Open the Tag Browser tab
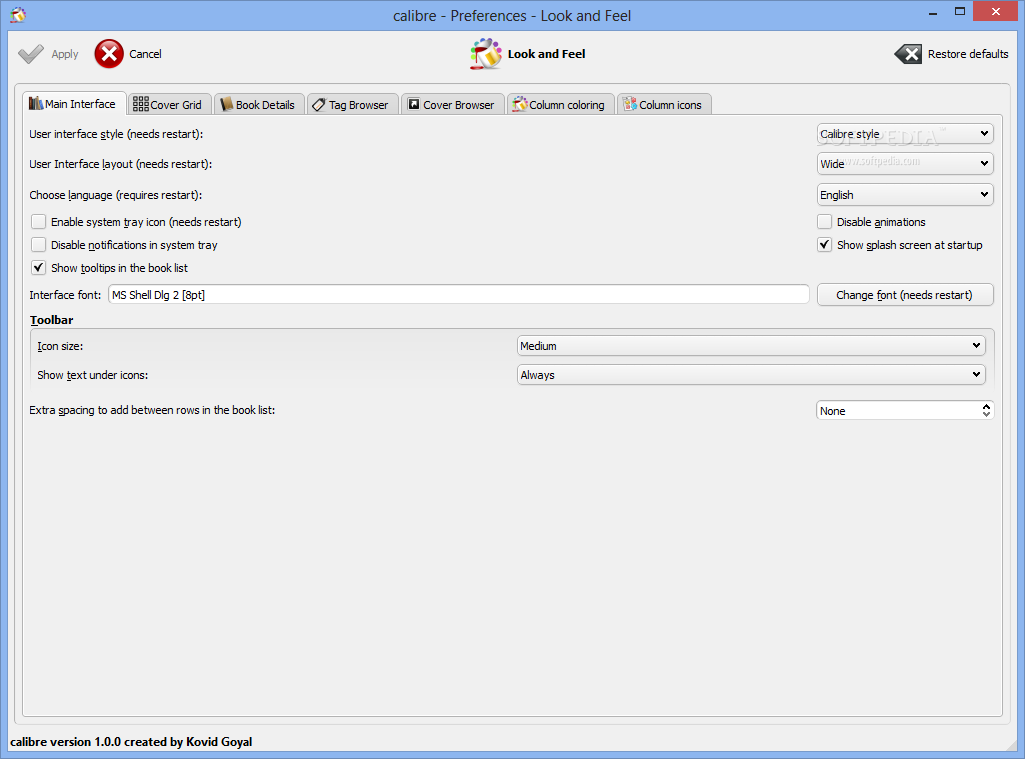The width and height of the screenshot is (1025, 759). pos(352,105)
